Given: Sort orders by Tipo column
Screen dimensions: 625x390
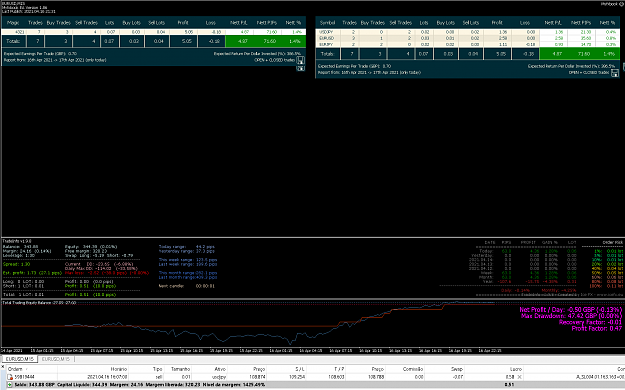Looking at the screenshot, I should (x=157, y=369).
